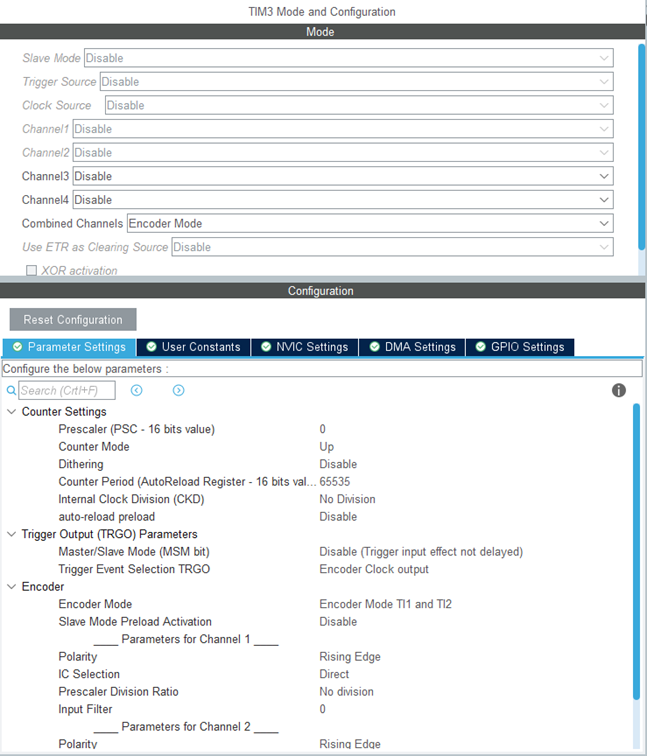Viewport: 647px width, 756px height.
Task: Collapse the Encoder section
Action: point(11,587)
